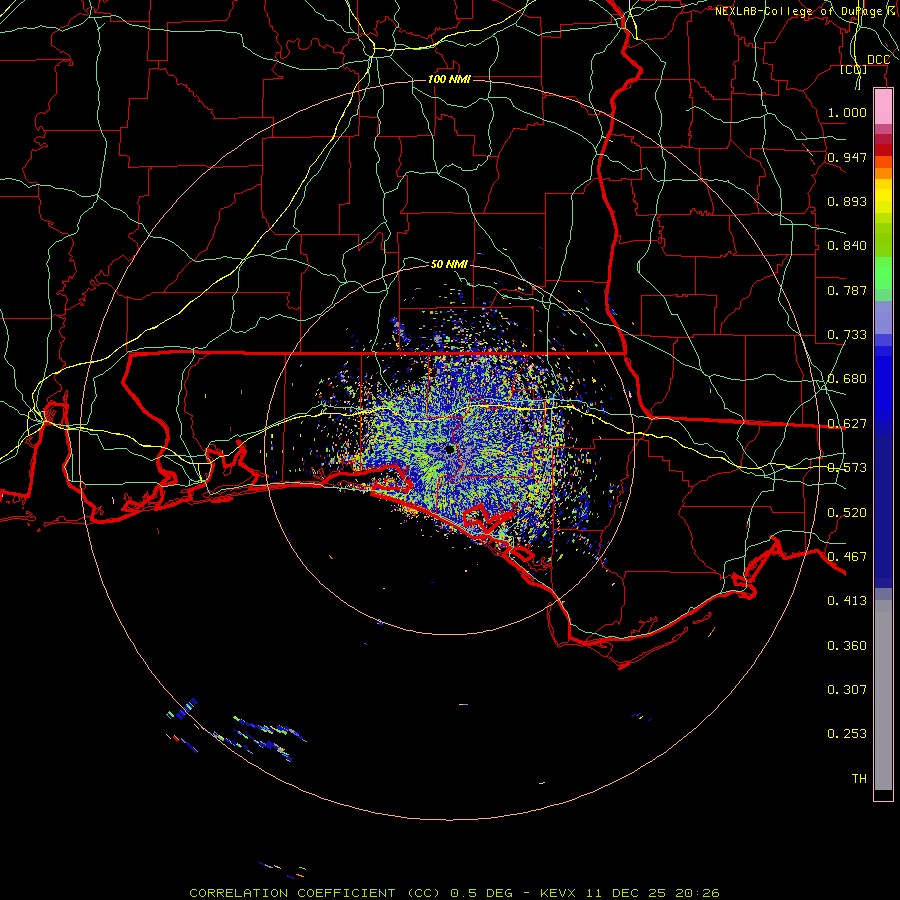Click the CORRELATION COEFFICIENT (CC) caption text
Image resolution: width=900 pixels, height=900 pixels.
coord(315,893)
